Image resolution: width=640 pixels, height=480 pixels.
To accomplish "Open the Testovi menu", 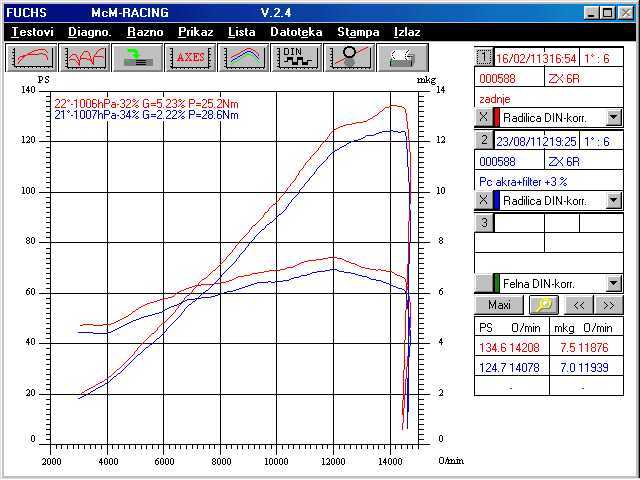I will tap(33, 32).
